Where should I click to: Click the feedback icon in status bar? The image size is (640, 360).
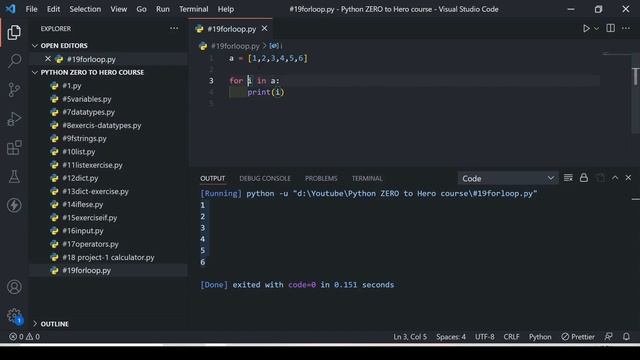click(x=608, y=336)
